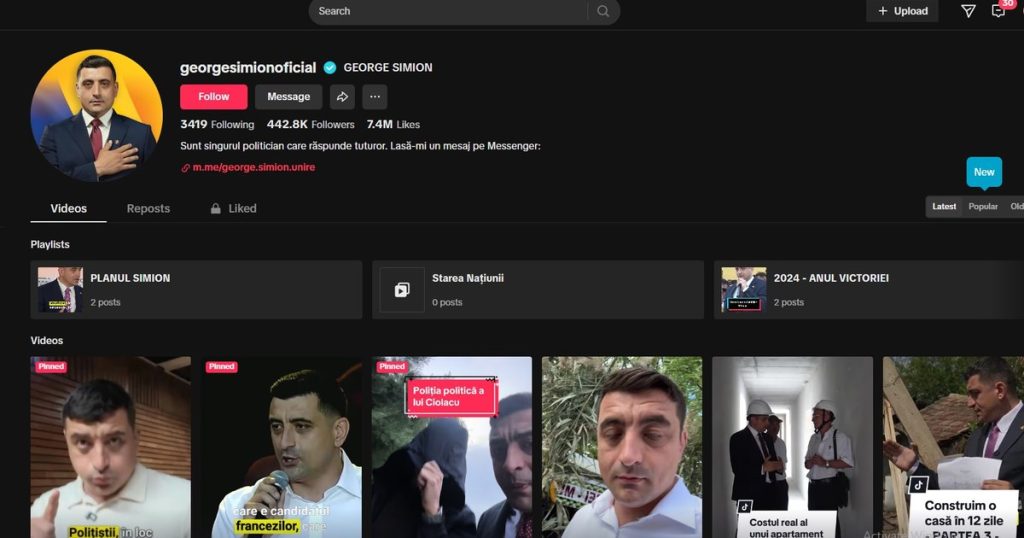Switch to the Reposts tab
The height and width of the screenshot is (538, 1024).
click(x=148, y=208)
